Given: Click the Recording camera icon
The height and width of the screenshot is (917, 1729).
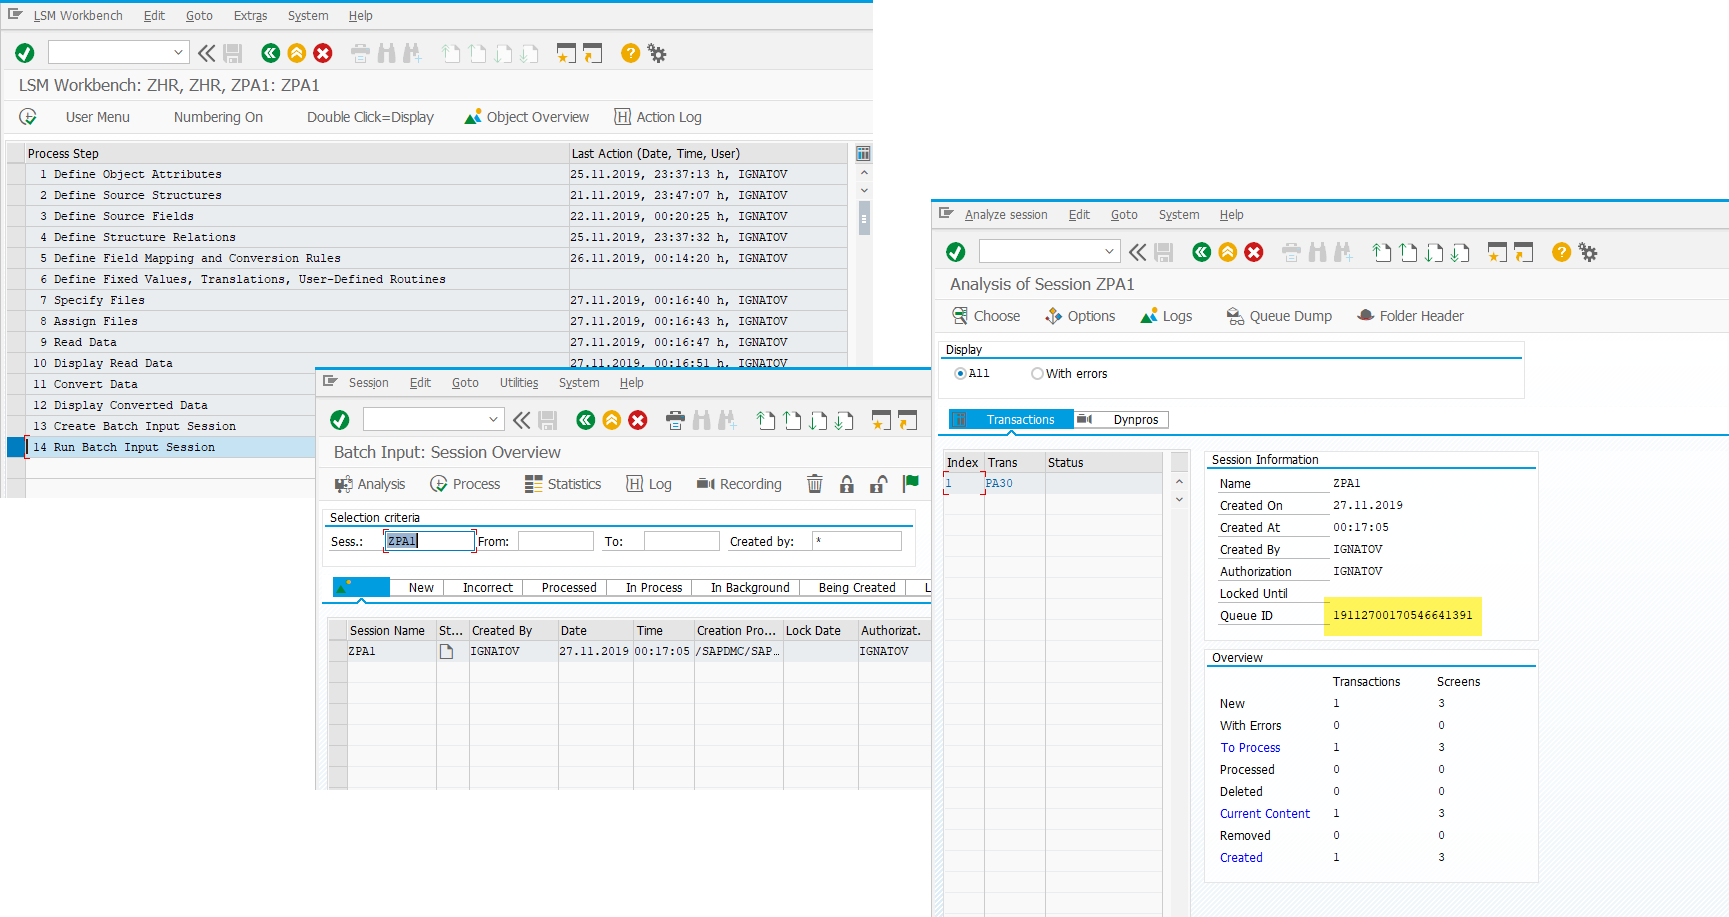Looking at the screenshot, I should pos(706,484).
